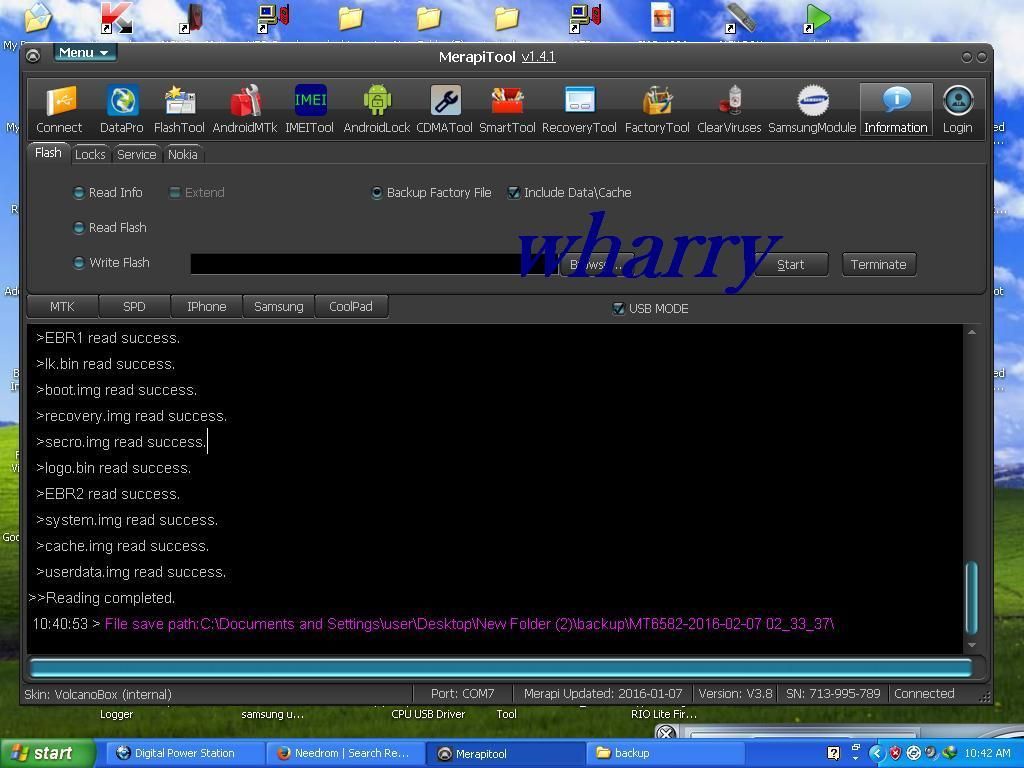Select the SPD platform button

coord(135,306)
